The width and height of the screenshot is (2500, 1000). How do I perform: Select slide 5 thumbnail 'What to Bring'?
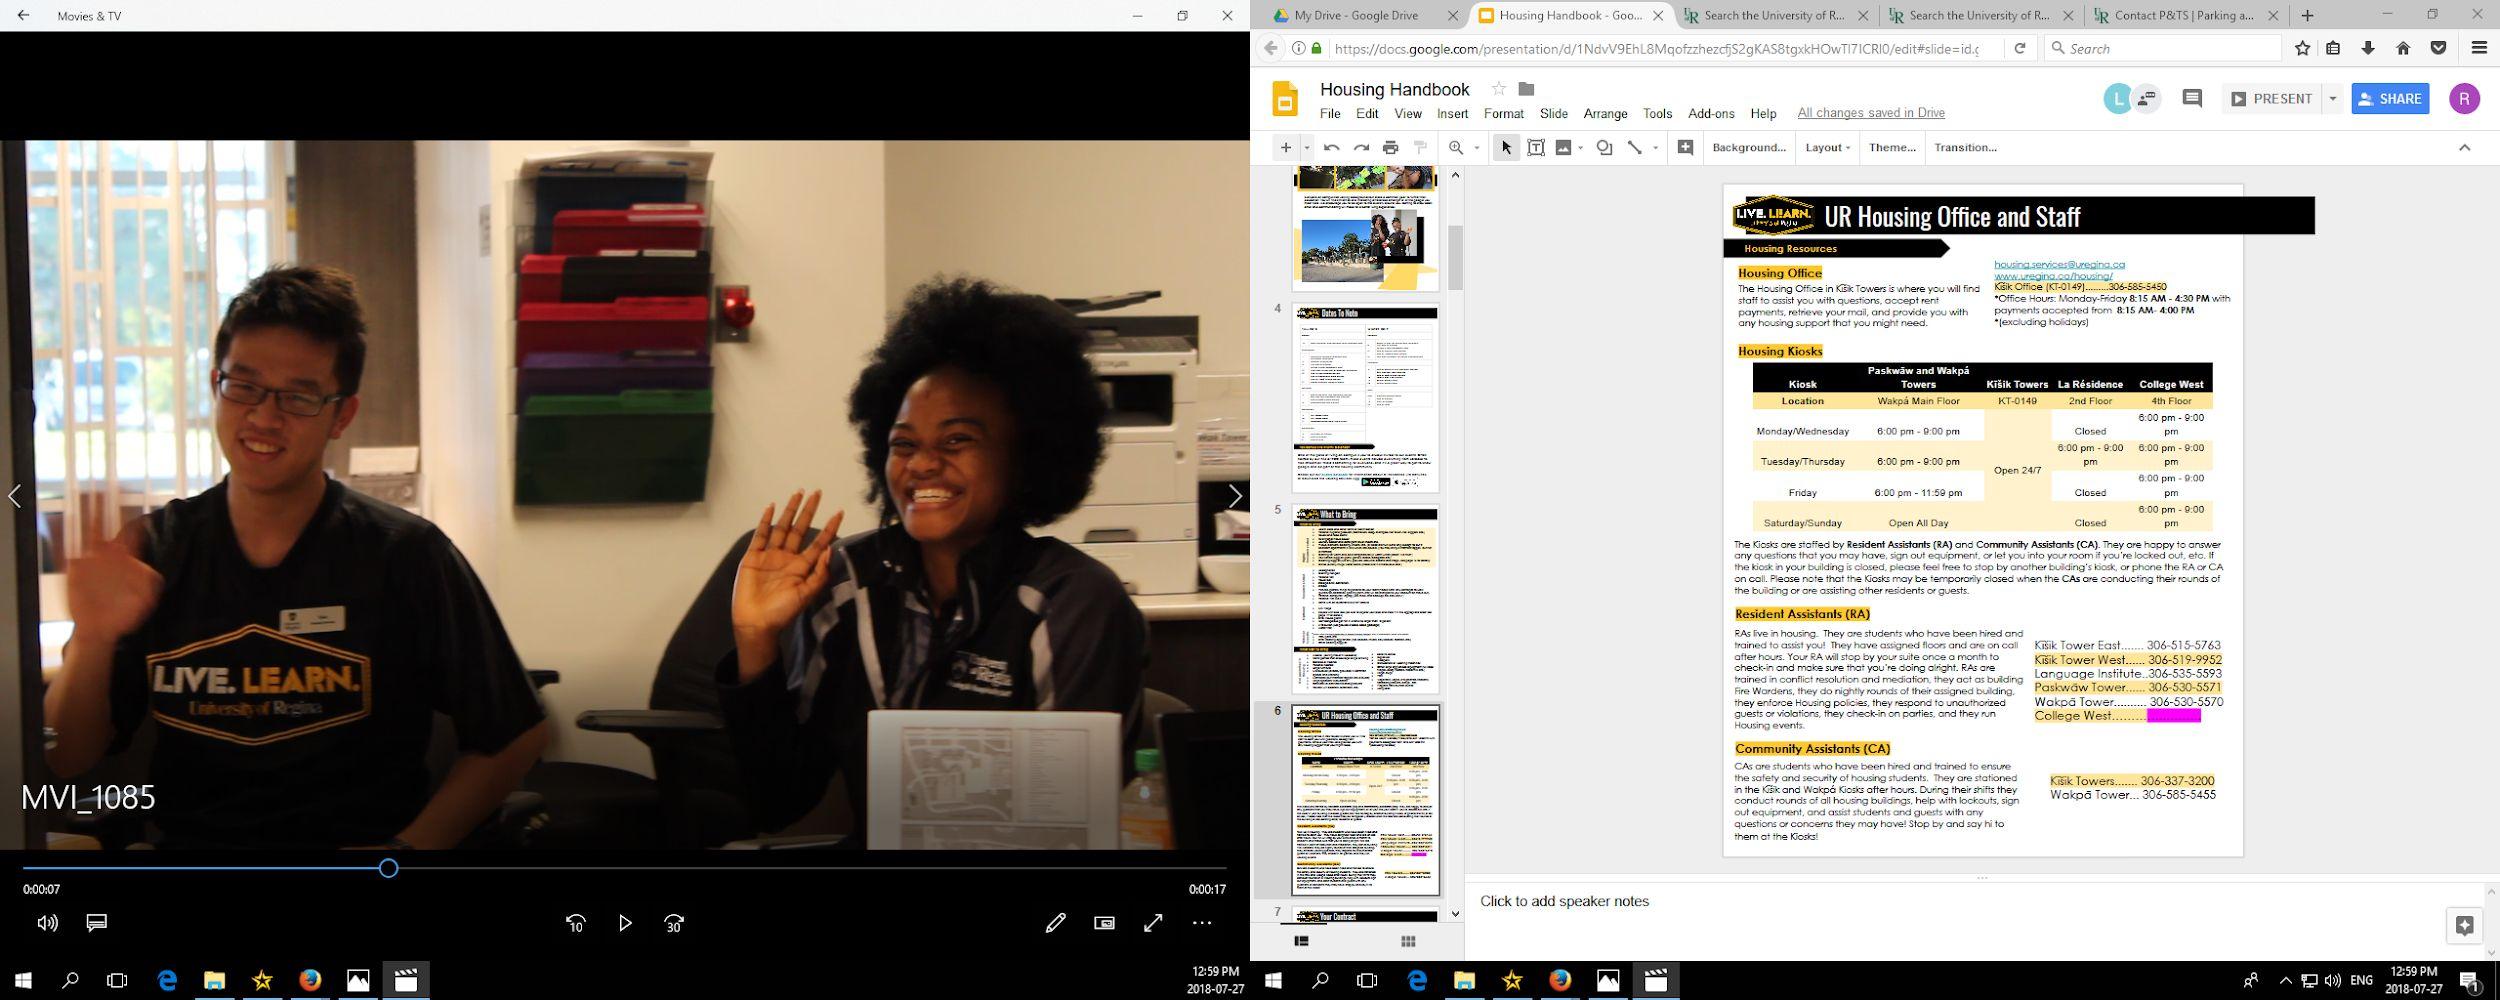coord(1366,600)
